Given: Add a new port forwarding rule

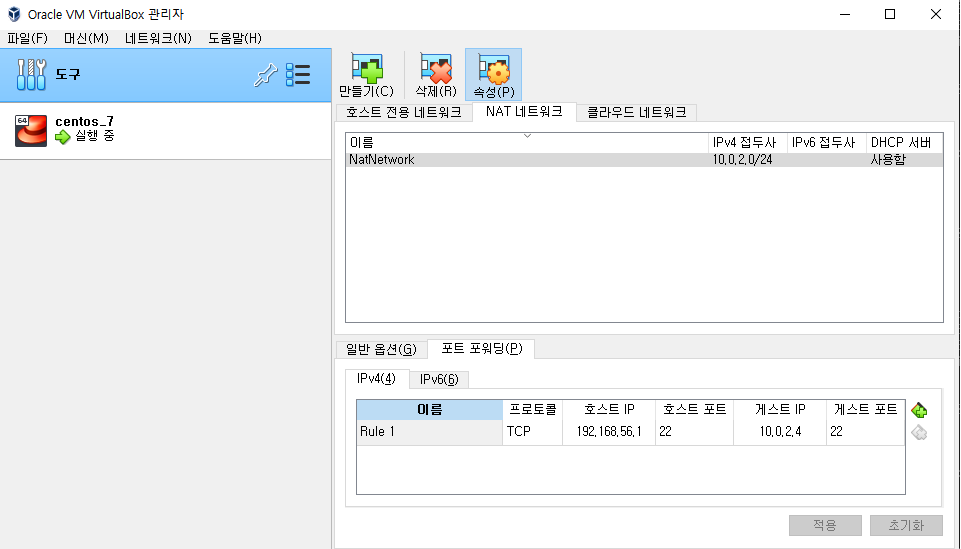Looking at the screenshot, I should (x=919, y=410).
